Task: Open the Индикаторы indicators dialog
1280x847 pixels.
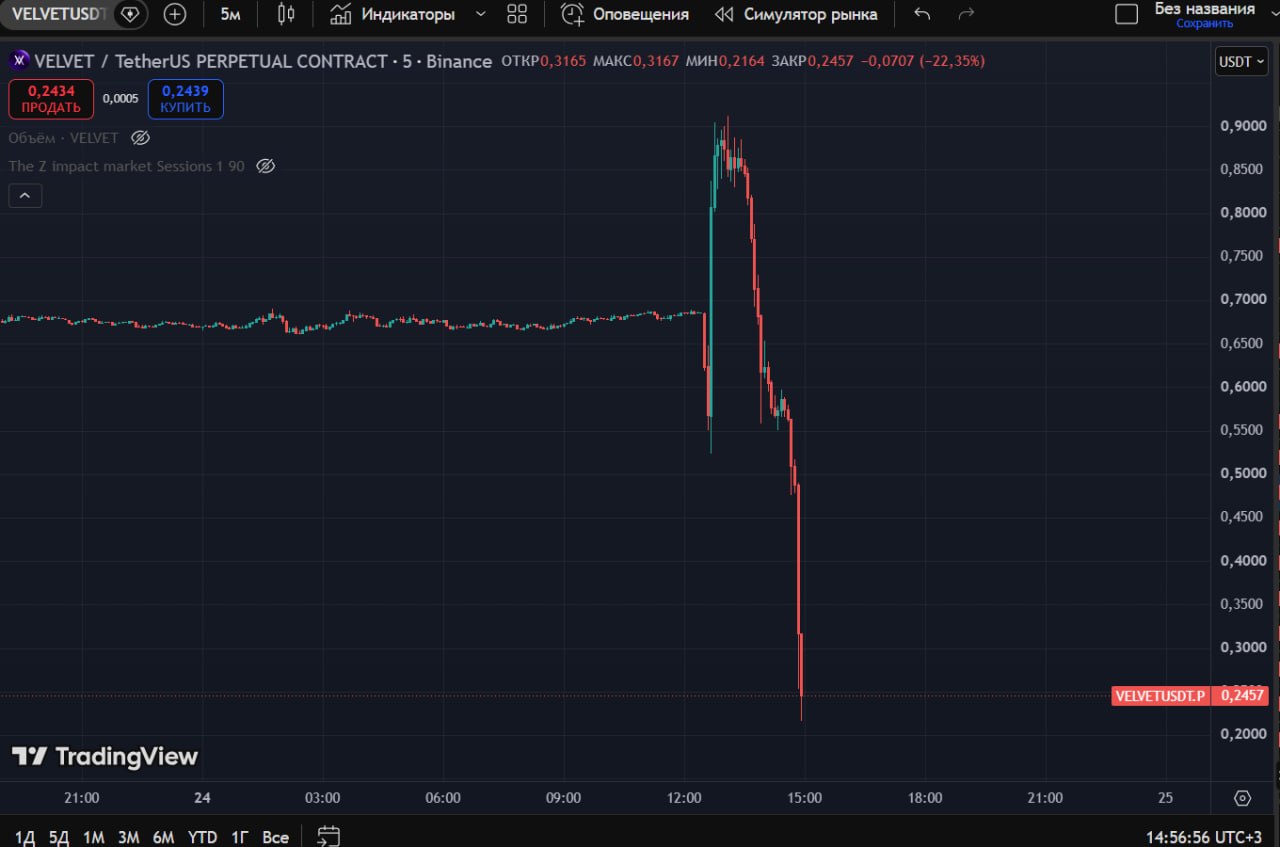Action: pos(392,14)
